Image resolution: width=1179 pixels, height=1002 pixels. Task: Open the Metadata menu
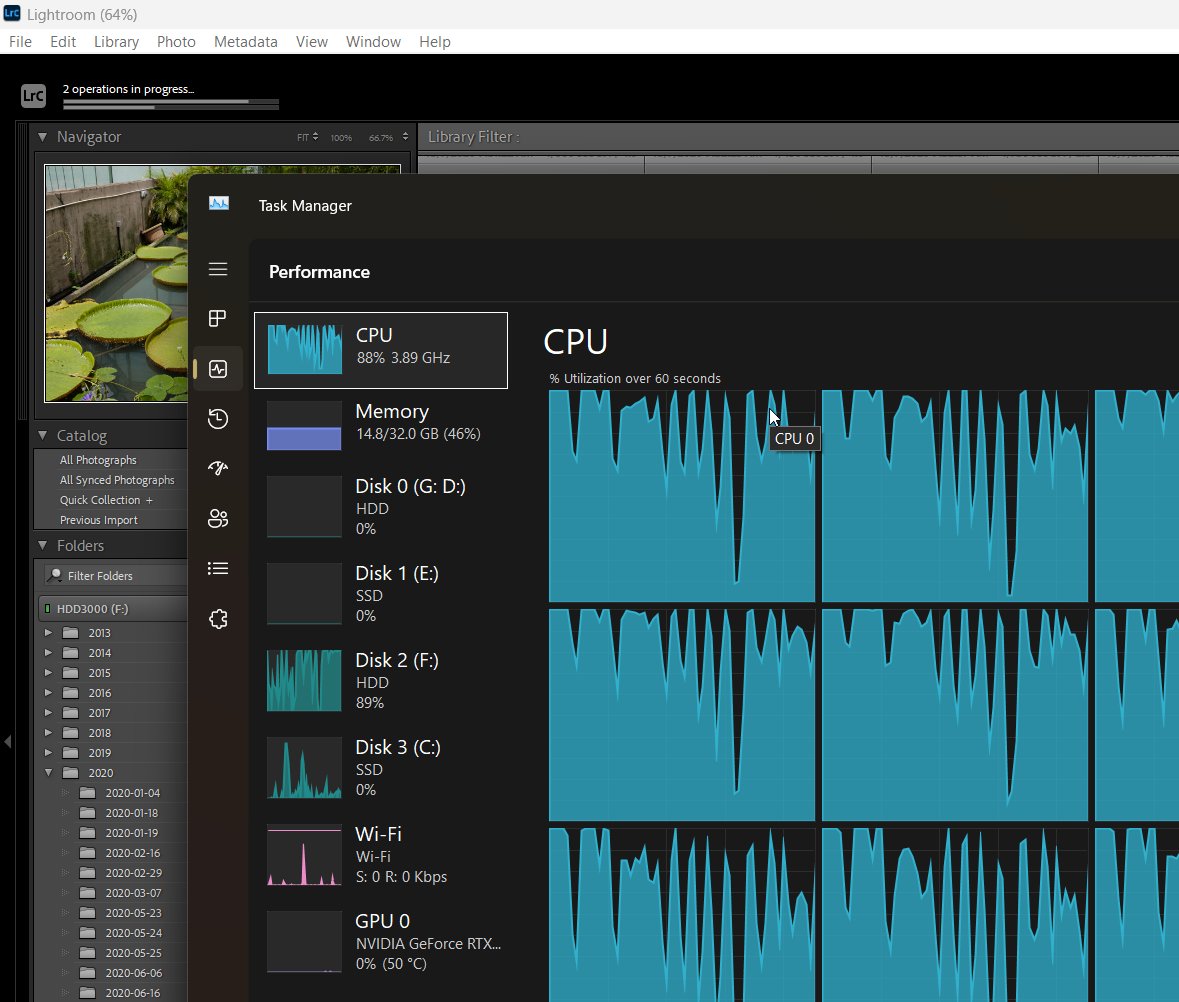[x=245, y=41]
